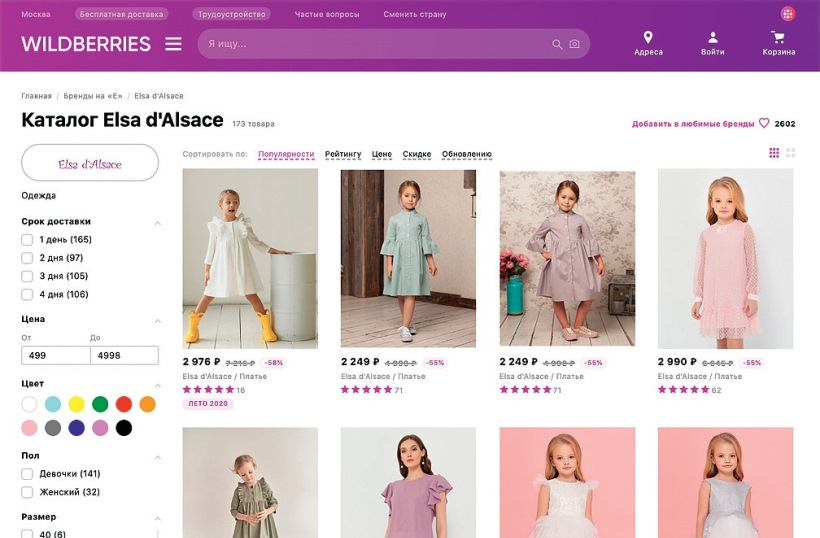Screen dimensions: 820x538
Task: Open the mint green dress product image
Action: click(x=408, y=258)
